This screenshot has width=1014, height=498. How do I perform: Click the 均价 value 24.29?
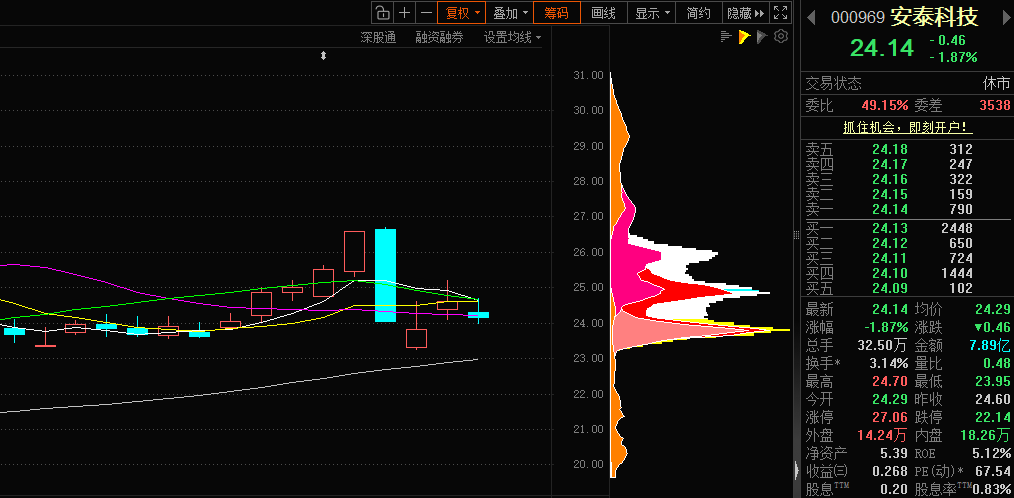point(992,309)
